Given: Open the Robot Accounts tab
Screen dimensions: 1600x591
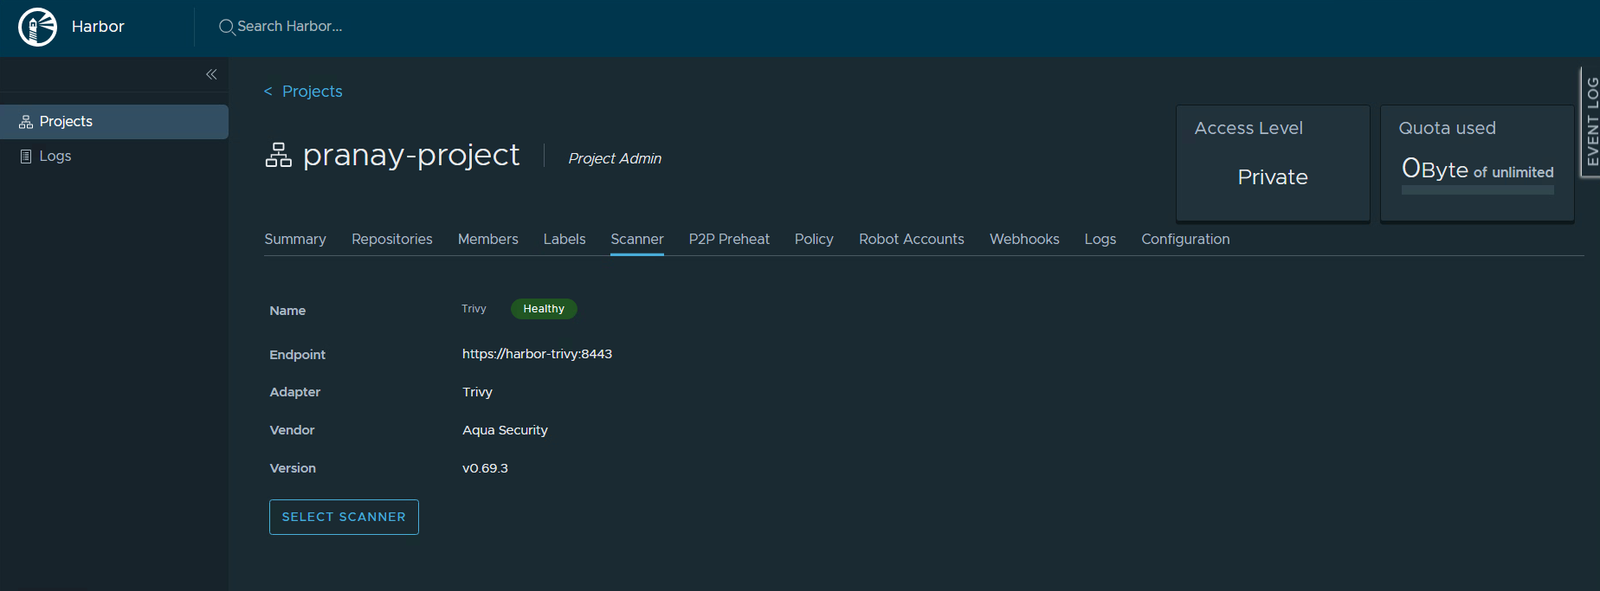Looking at the screenshot, I should [911, 239].
